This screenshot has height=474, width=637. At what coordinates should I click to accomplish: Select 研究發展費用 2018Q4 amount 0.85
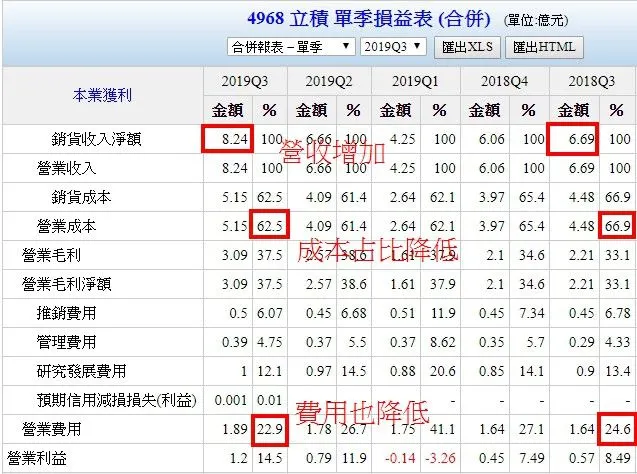point(492,371)
